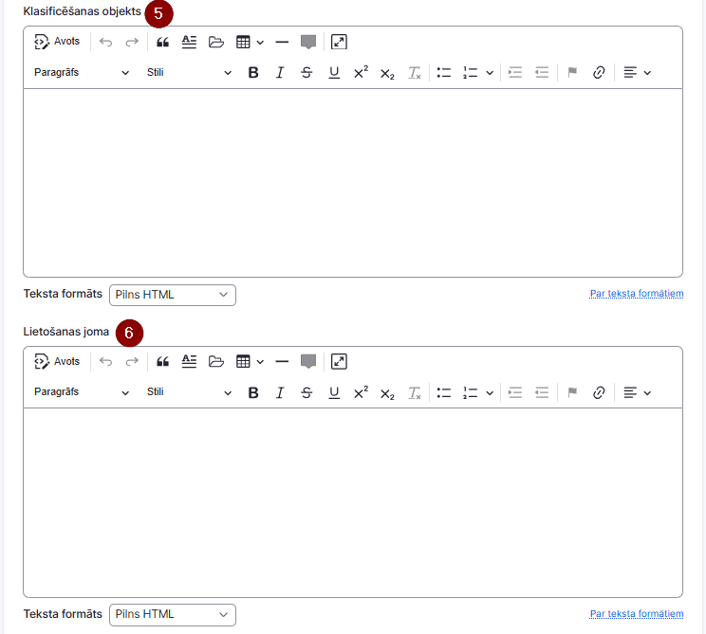Toggle bold in Lietošanas joma editor
The height and width of the screenshot is (634, 706).
point(253,393)
